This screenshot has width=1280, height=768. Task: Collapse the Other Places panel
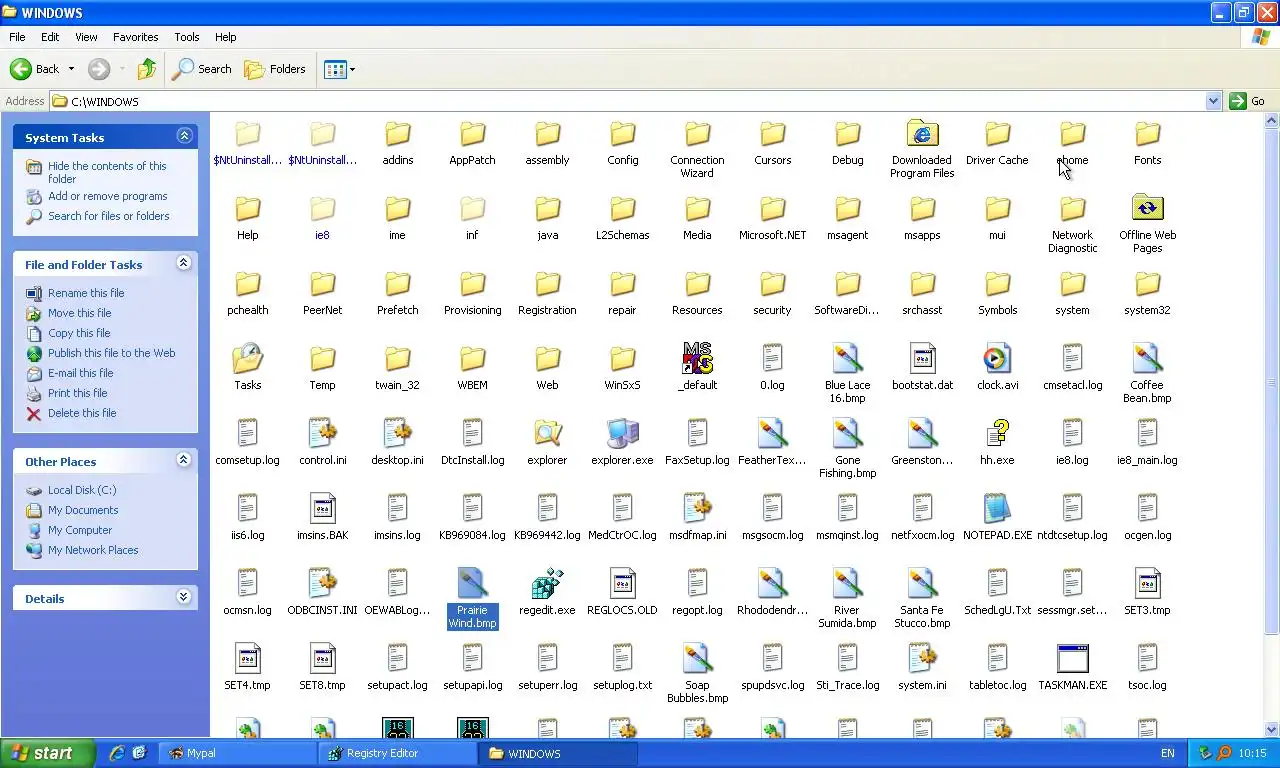[184, 460]
